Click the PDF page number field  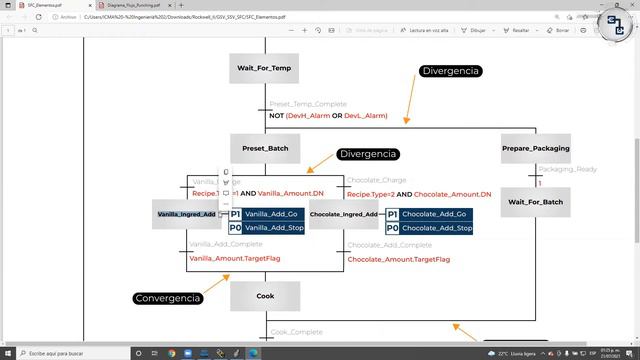(8, 30)
